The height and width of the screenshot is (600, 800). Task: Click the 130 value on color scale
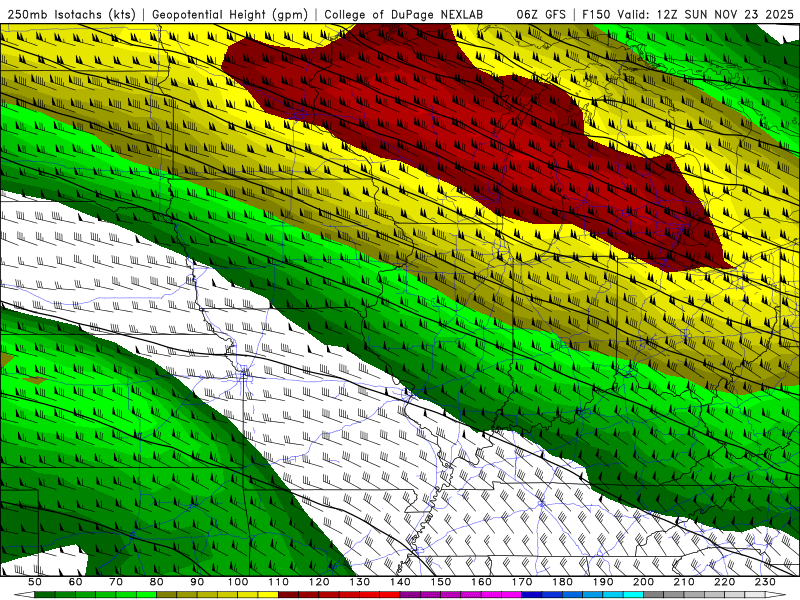[360, 582]
